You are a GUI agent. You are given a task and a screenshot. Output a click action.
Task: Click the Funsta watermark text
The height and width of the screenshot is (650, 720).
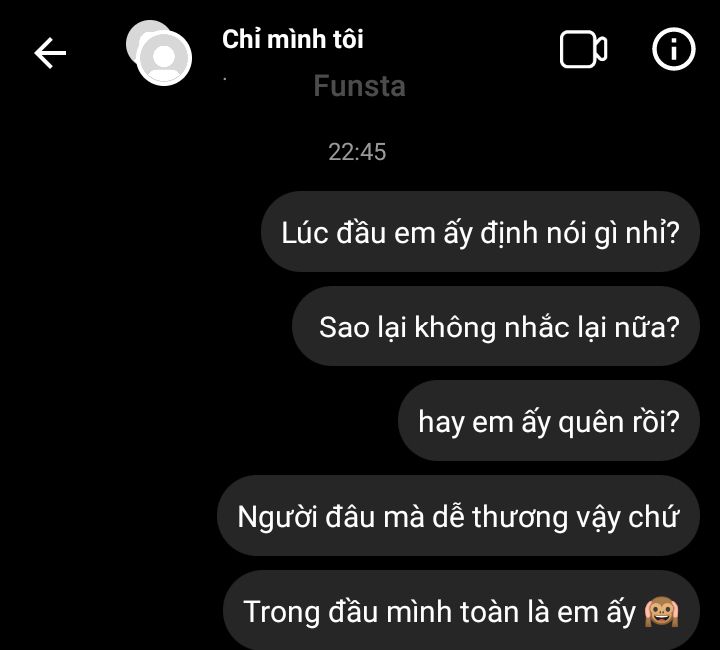(360, 86)
